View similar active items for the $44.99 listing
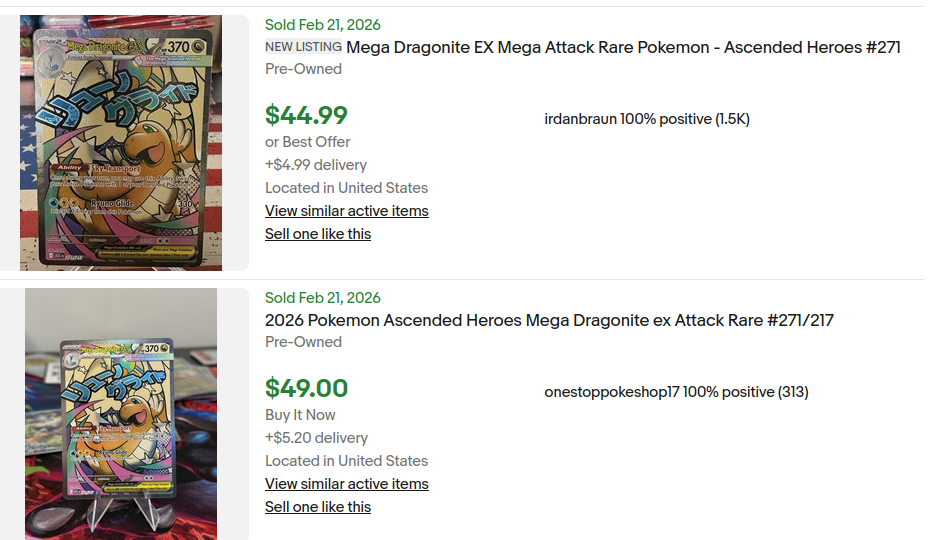 pyautogui.click(x=346, y=211)
